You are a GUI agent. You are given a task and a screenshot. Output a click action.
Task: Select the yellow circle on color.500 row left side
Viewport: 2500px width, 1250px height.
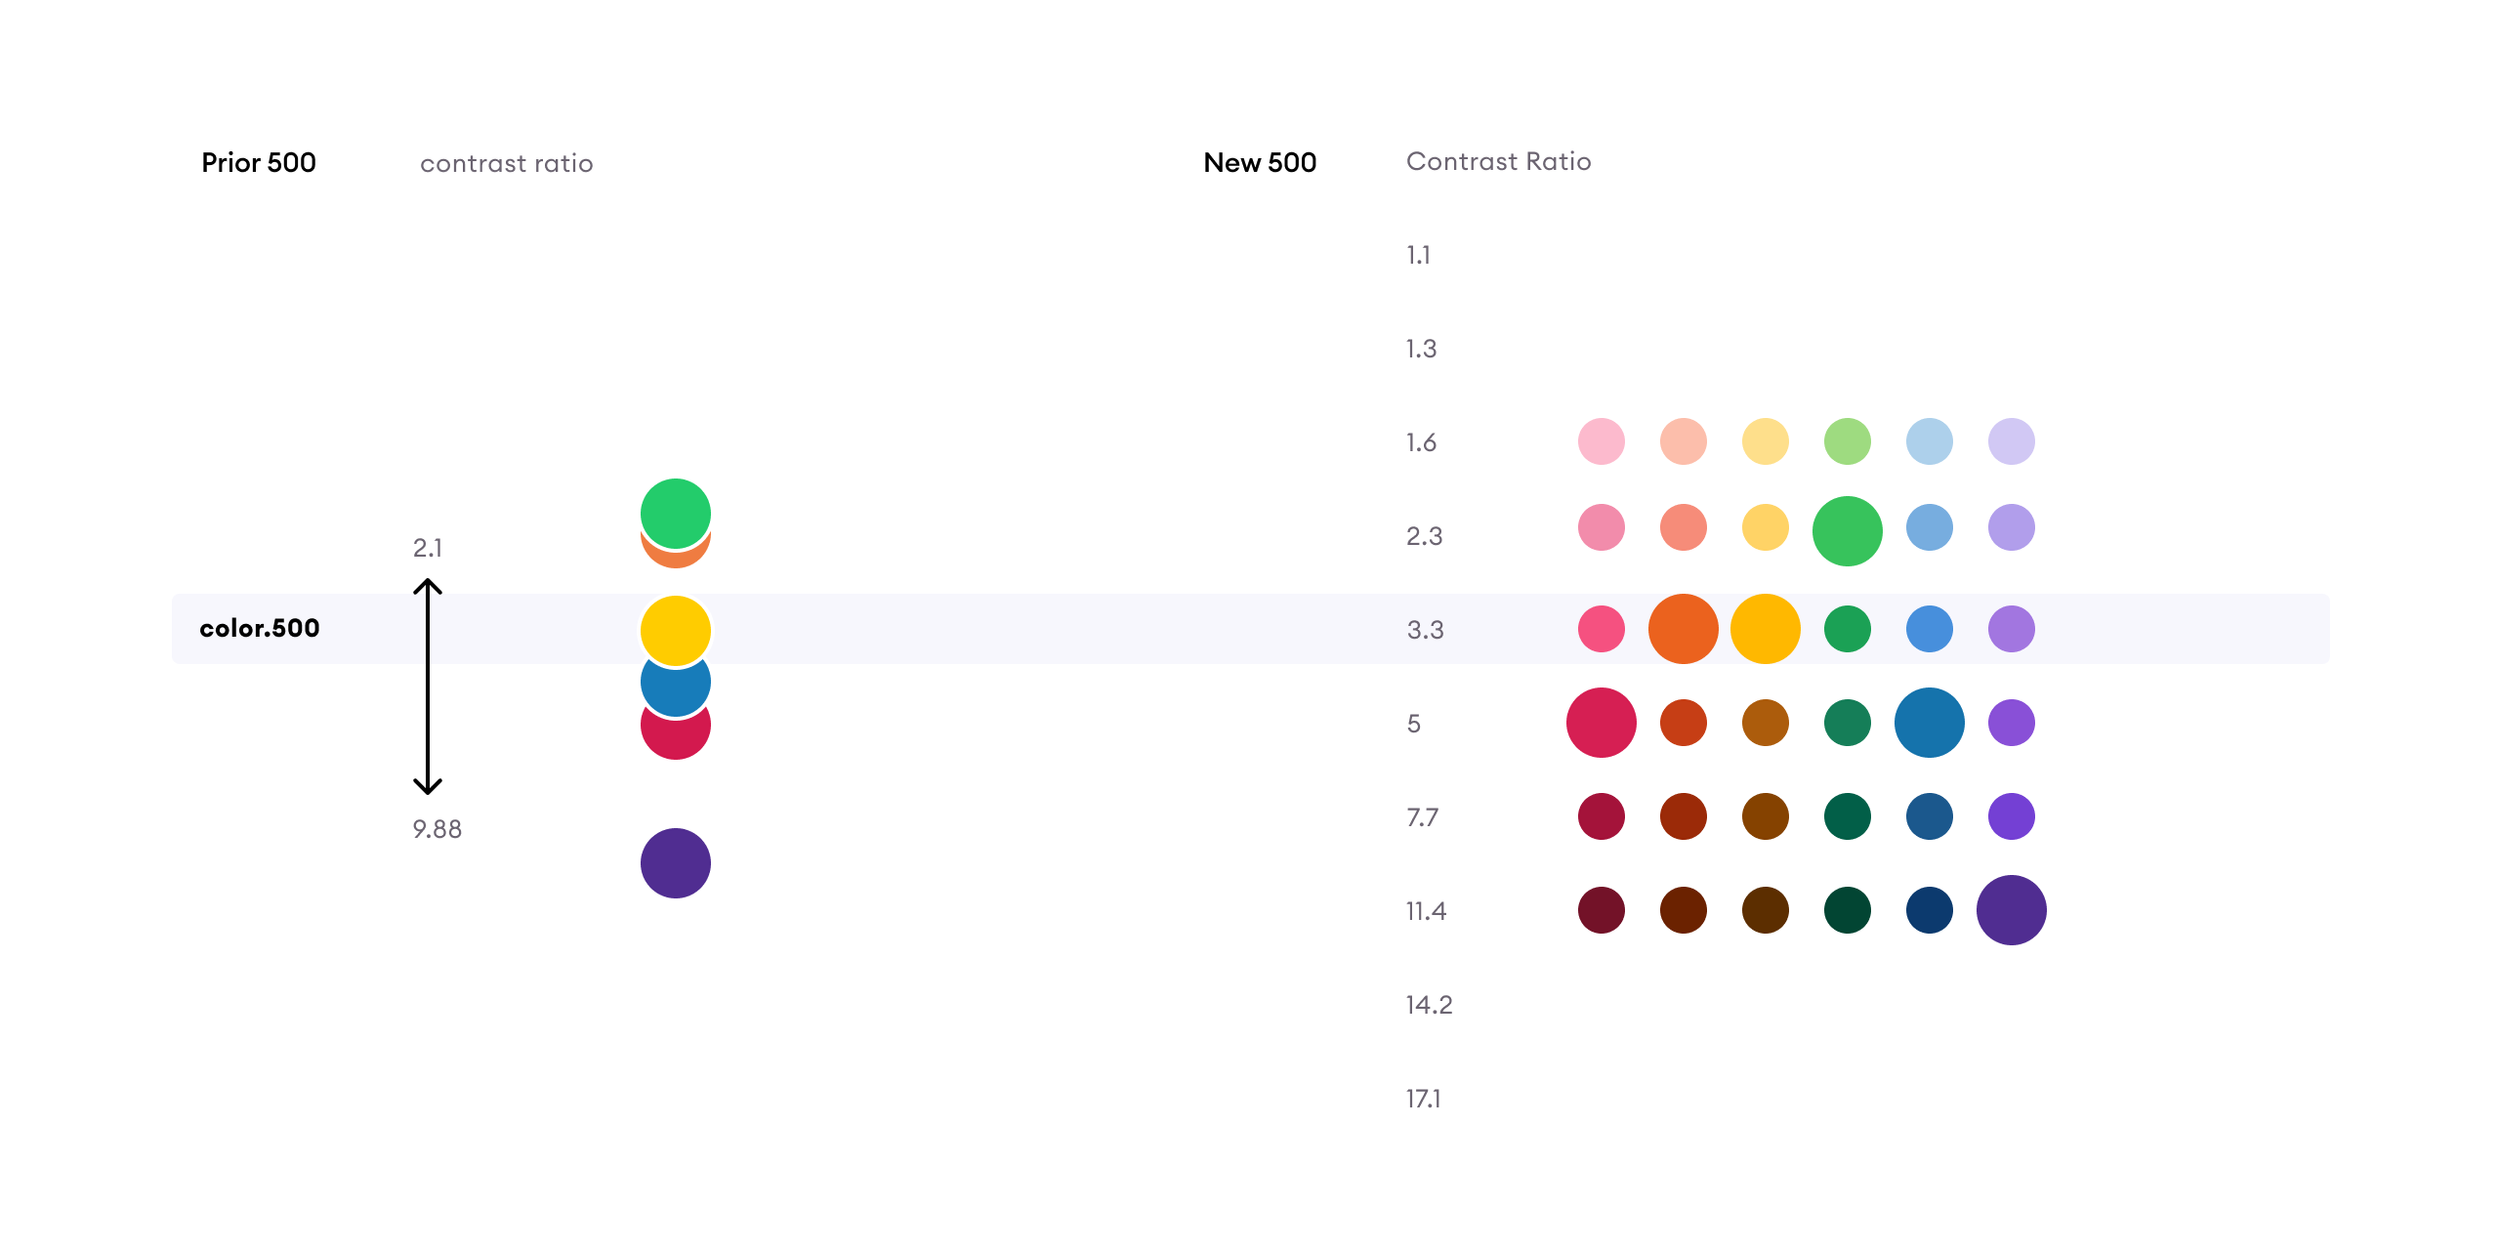[675, 630]
